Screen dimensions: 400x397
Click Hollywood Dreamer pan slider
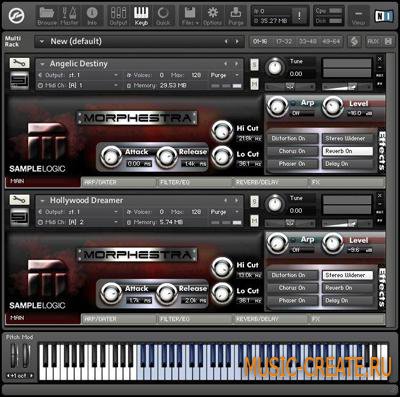[290, 223]
